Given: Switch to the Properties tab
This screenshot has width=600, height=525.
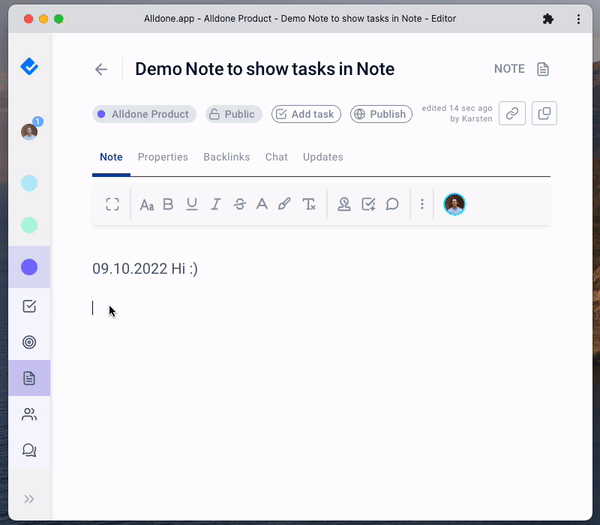Looking at the screenshot, I should (x=163, y=157).
